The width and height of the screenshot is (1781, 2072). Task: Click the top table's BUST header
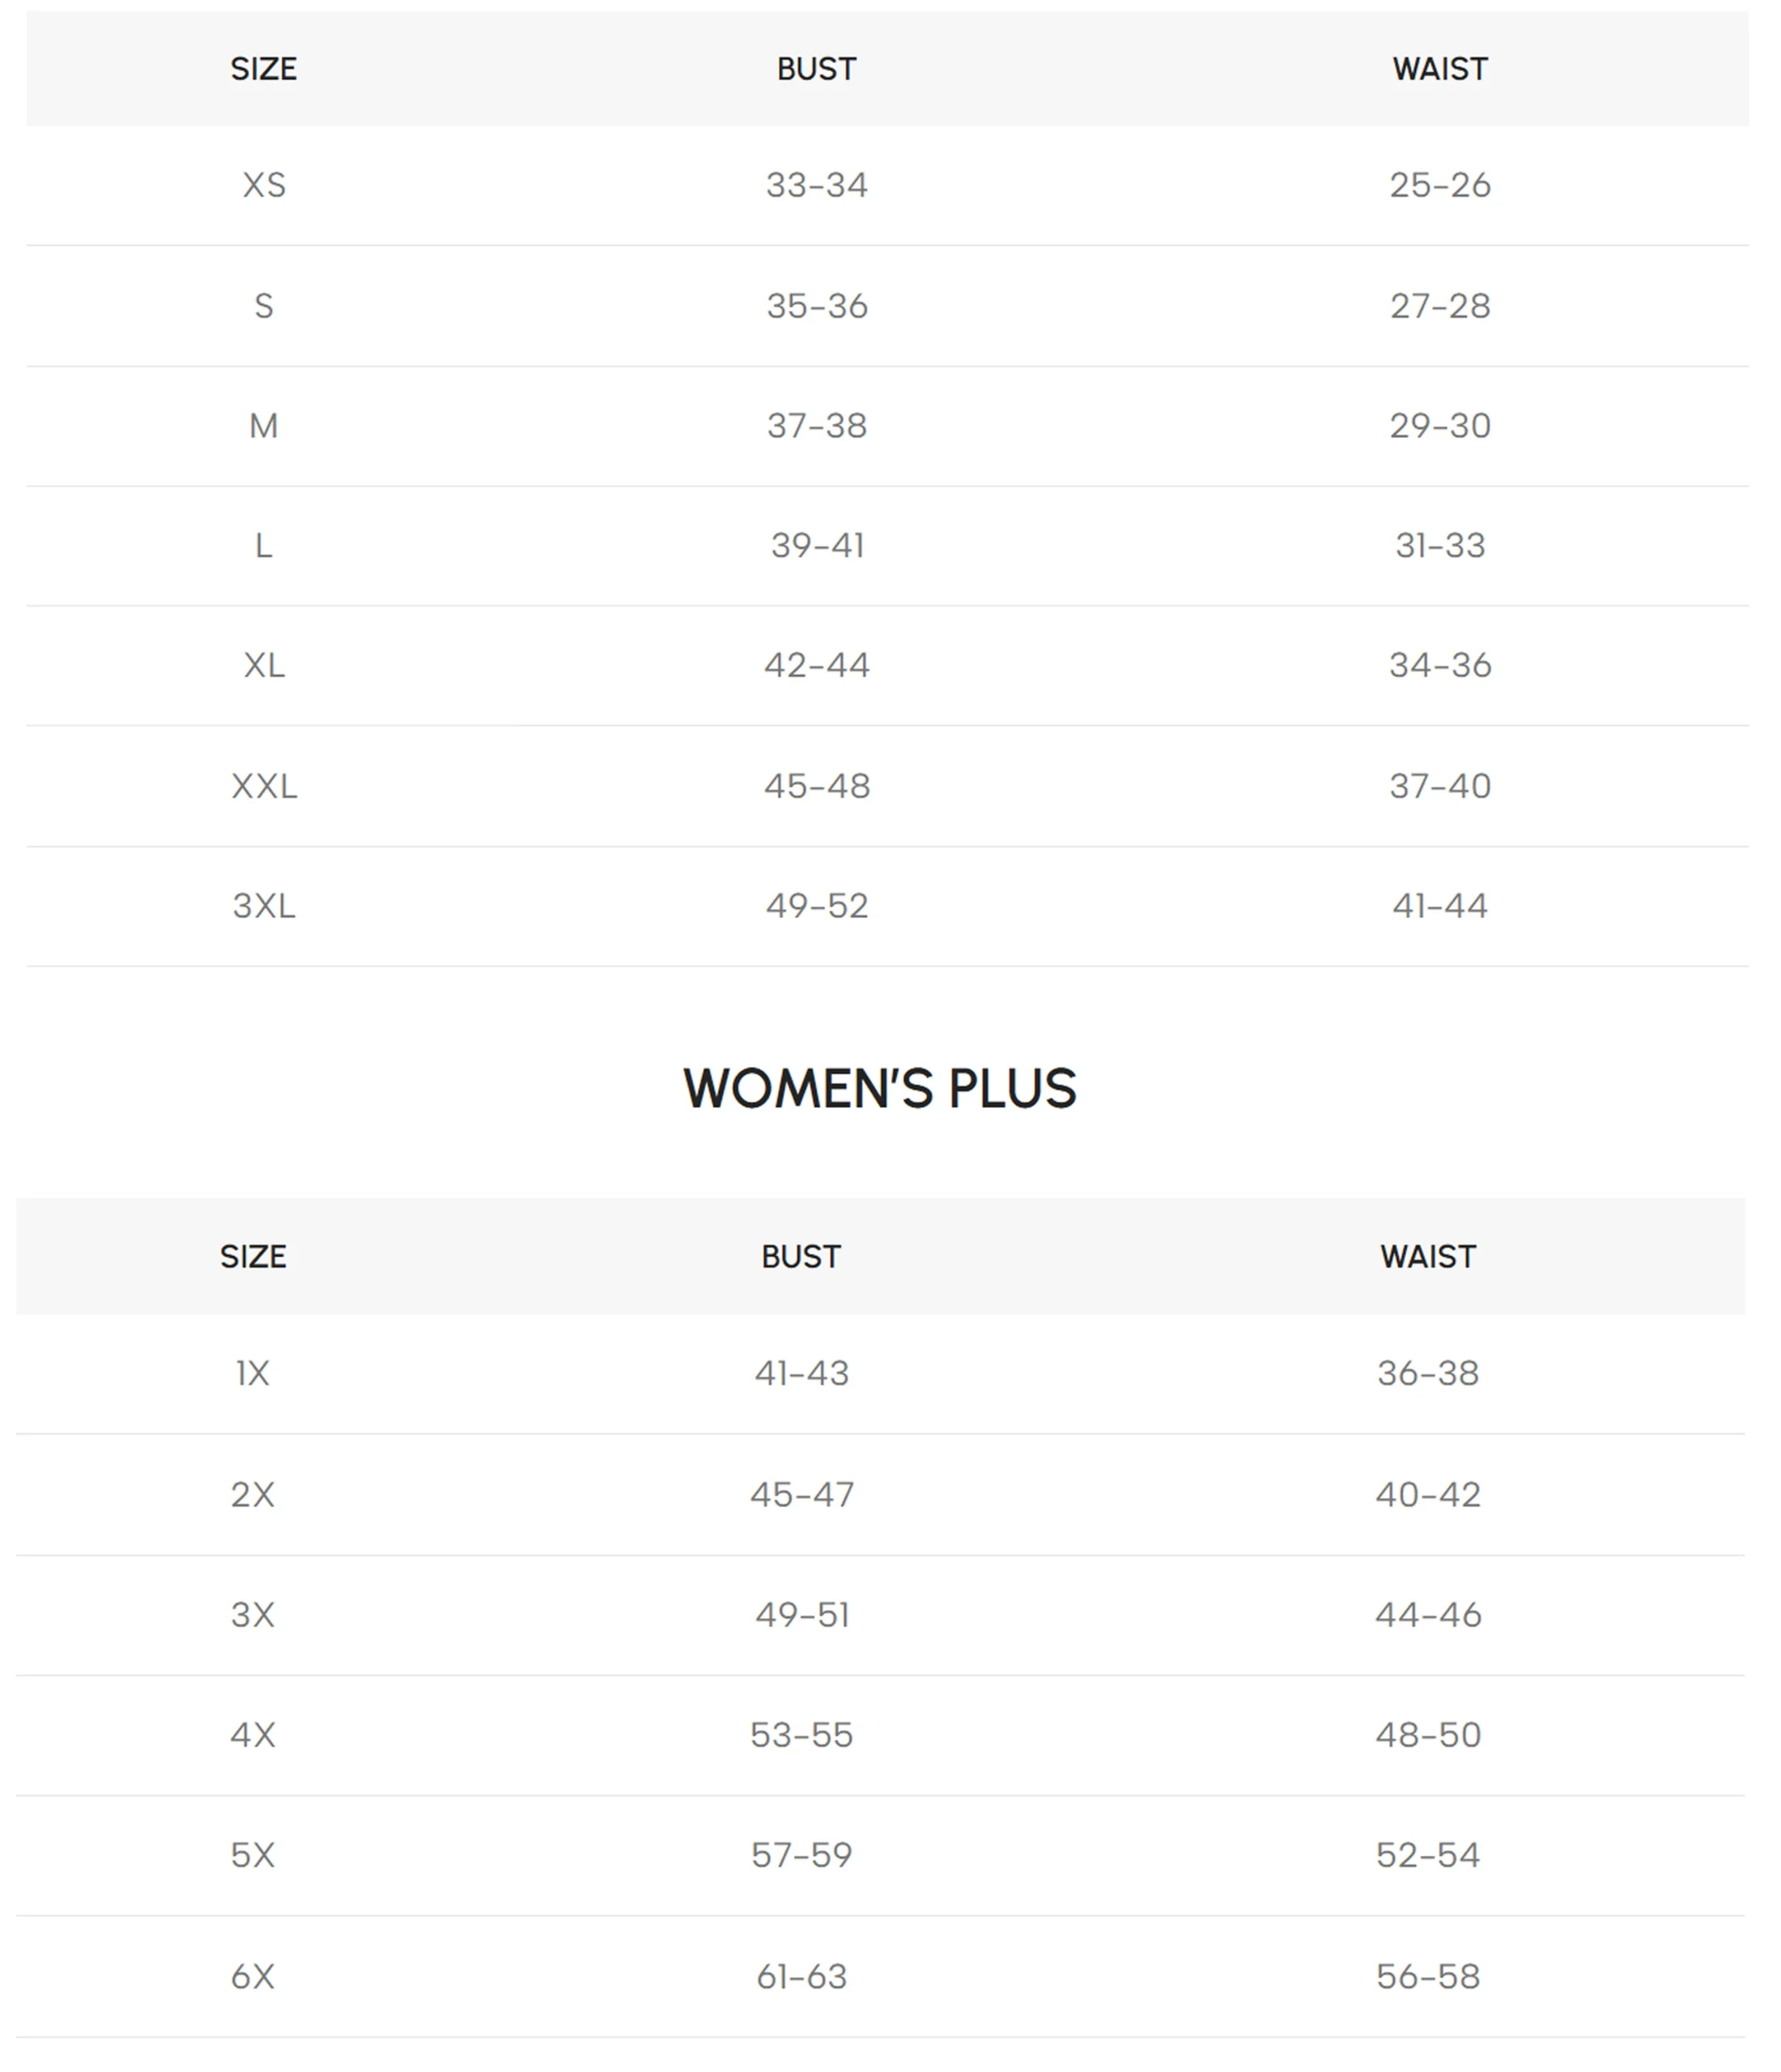(x=817, y=69)
